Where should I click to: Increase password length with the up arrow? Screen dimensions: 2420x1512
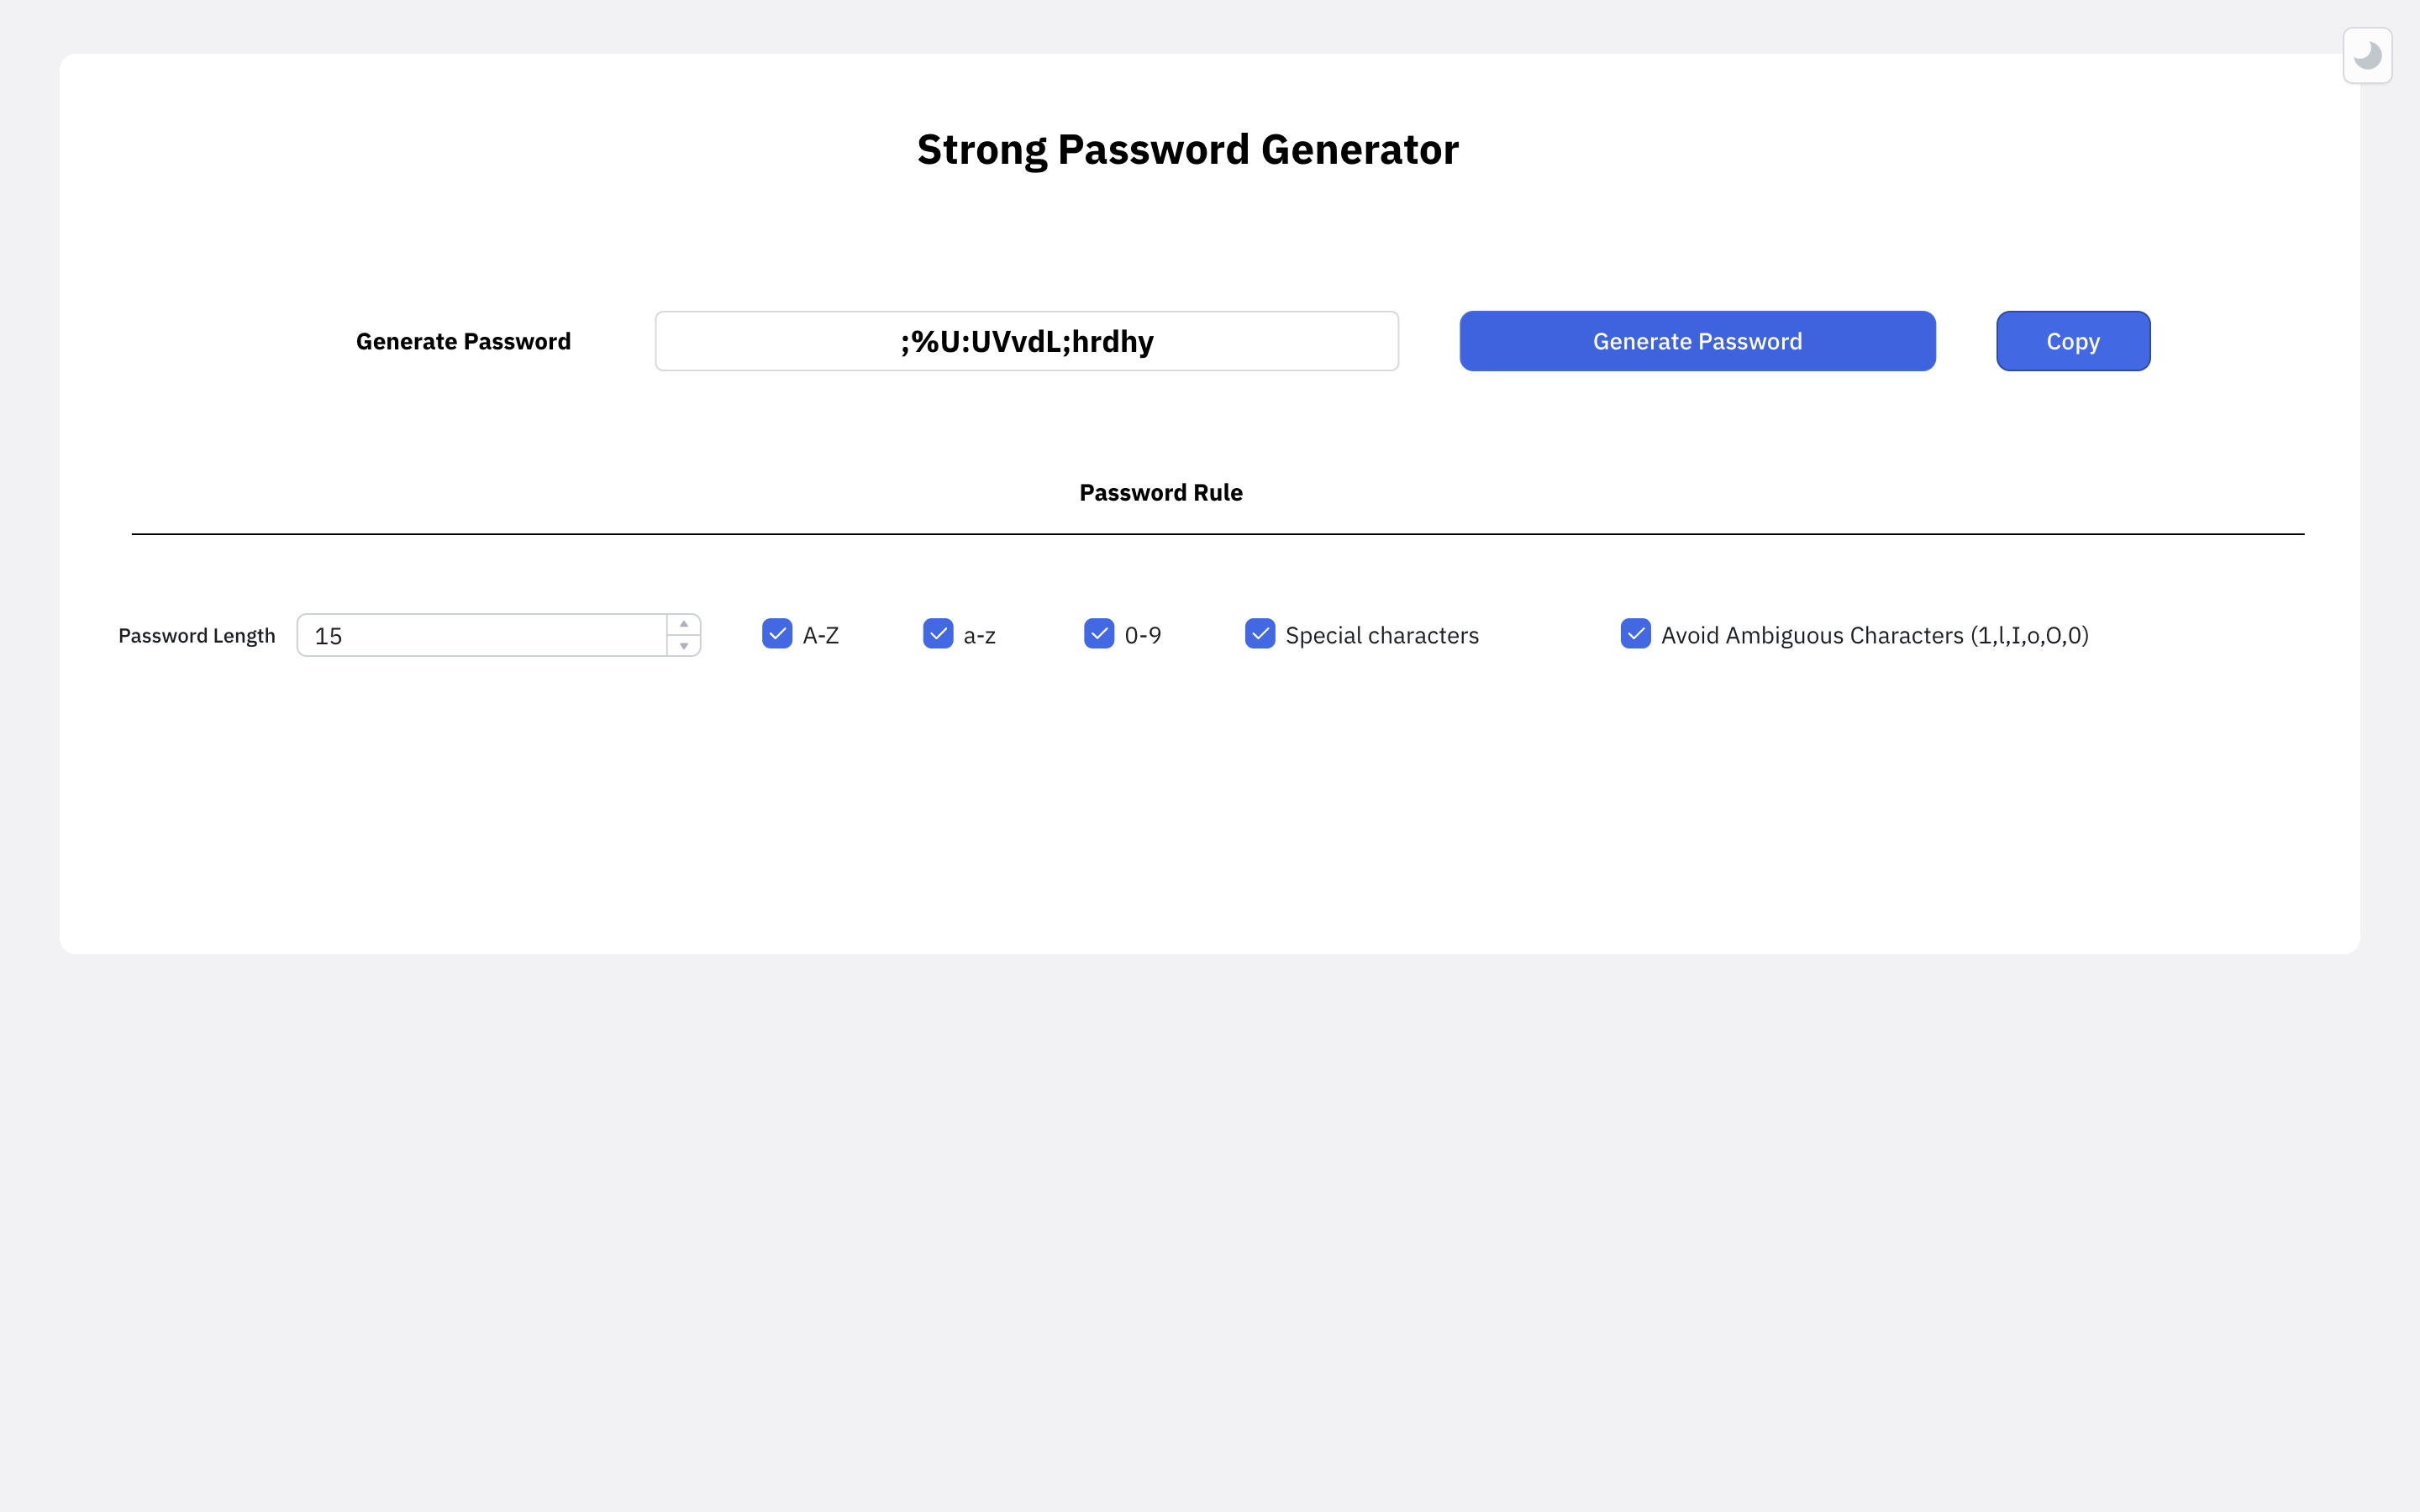click(x=684, y=624)
